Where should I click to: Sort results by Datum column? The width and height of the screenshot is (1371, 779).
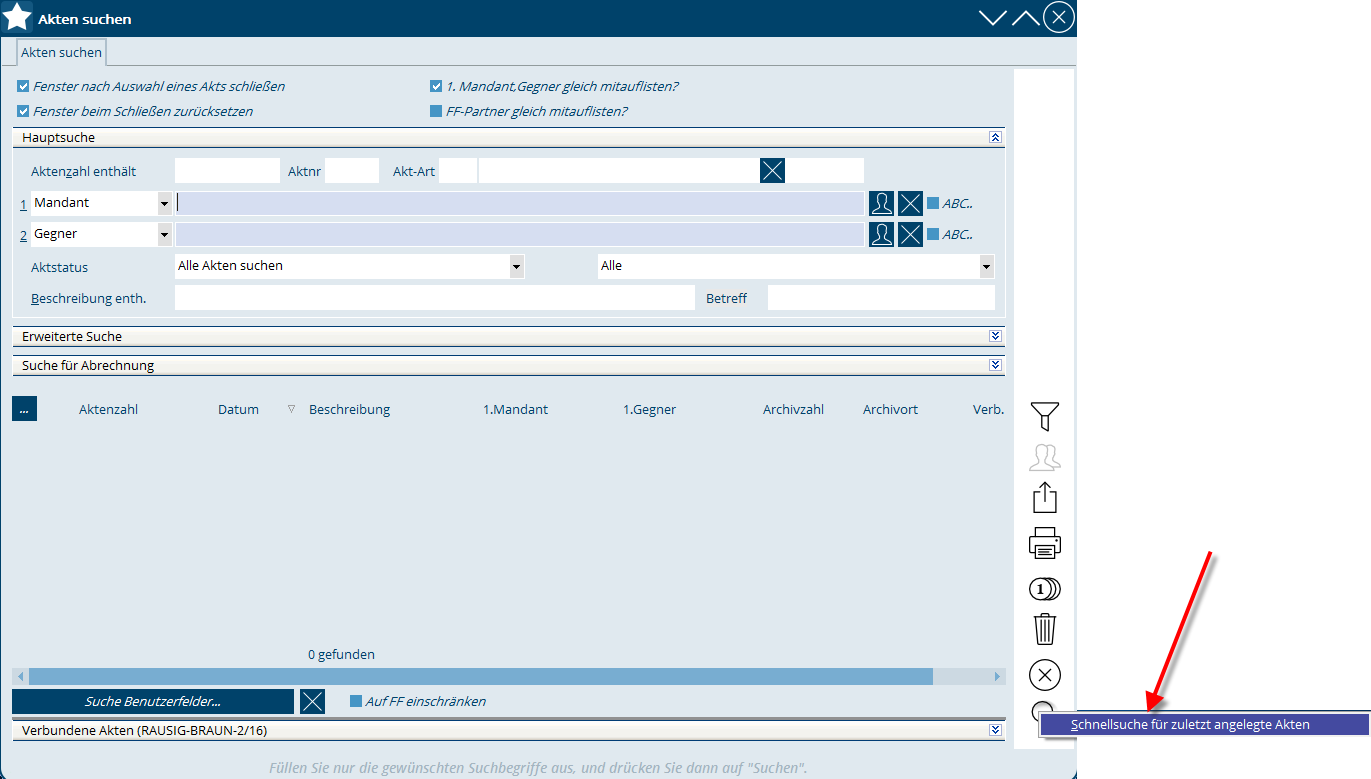(x=238, y=409)
